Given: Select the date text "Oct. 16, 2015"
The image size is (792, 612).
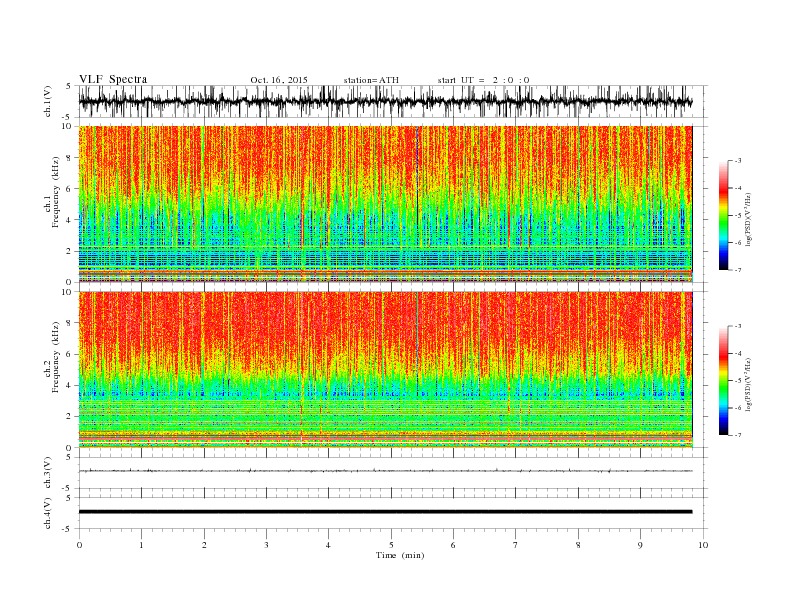Looking at the screenshot, I should tap(279, 80).
